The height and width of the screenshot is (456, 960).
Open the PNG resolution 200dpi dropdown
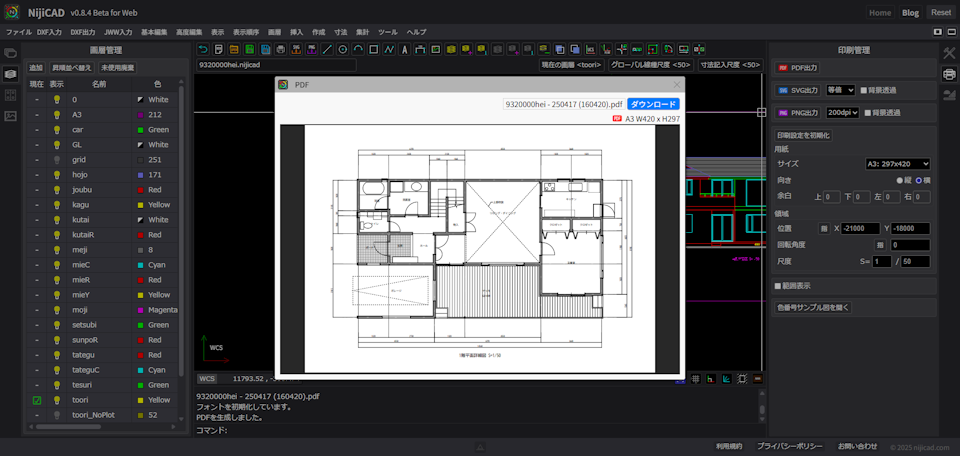pos(844,113)
